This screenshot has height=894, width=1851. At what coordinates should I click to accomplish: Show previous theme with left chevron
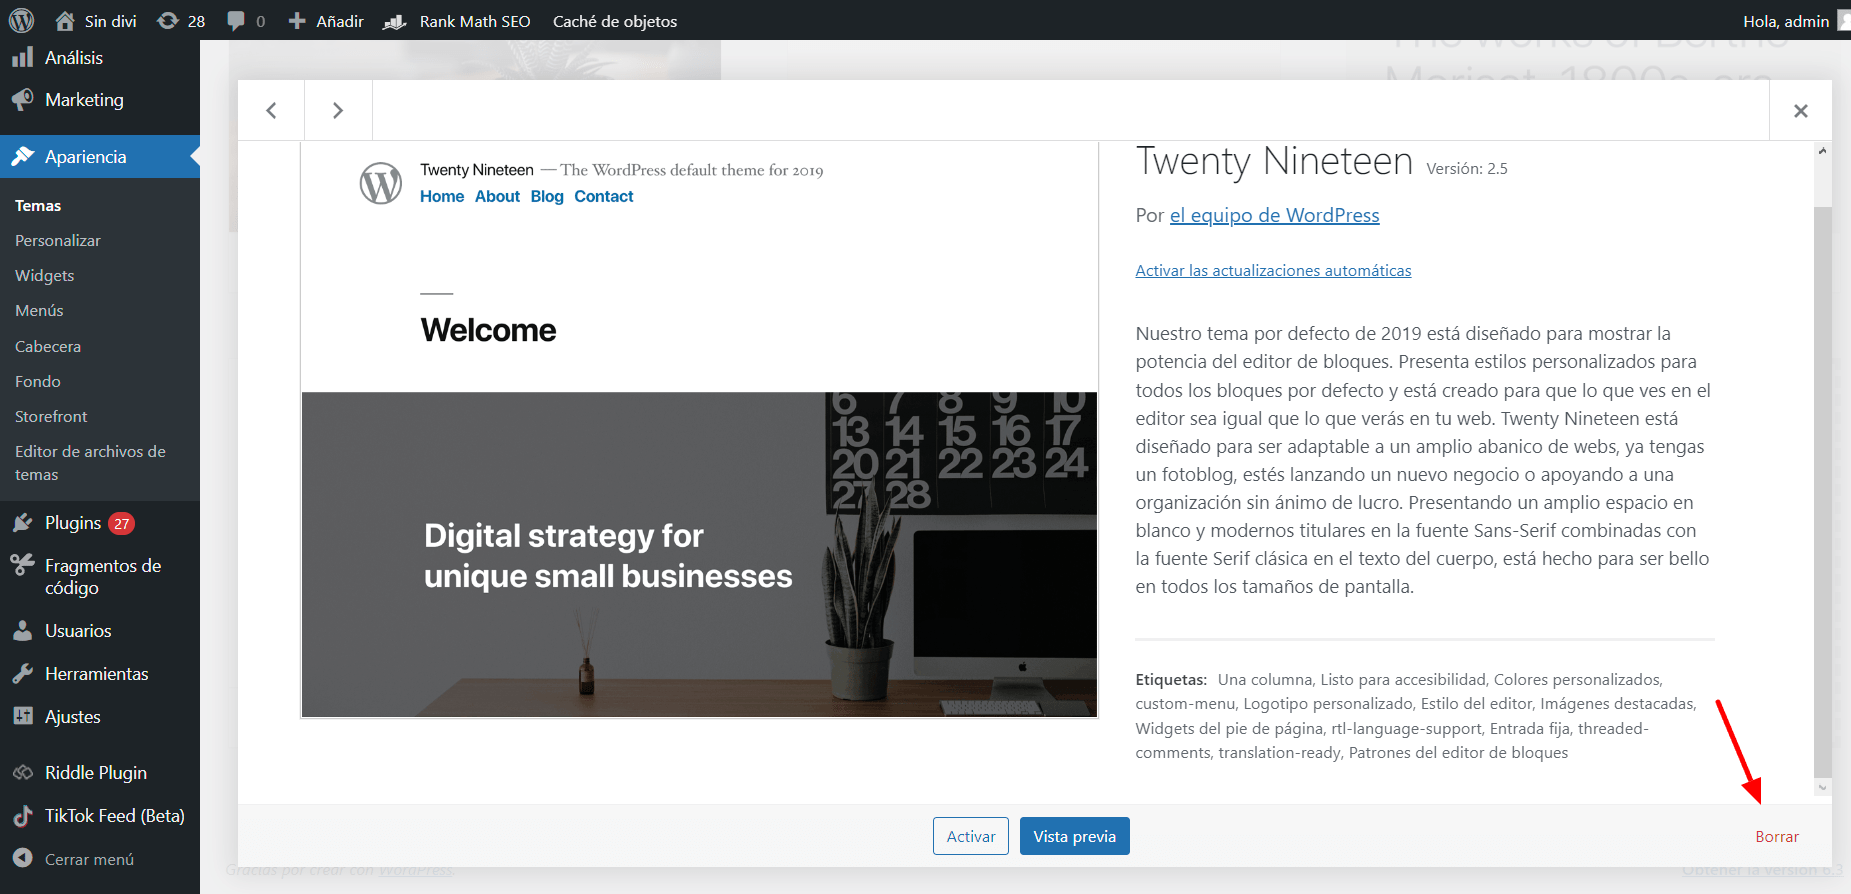point(271,111)
